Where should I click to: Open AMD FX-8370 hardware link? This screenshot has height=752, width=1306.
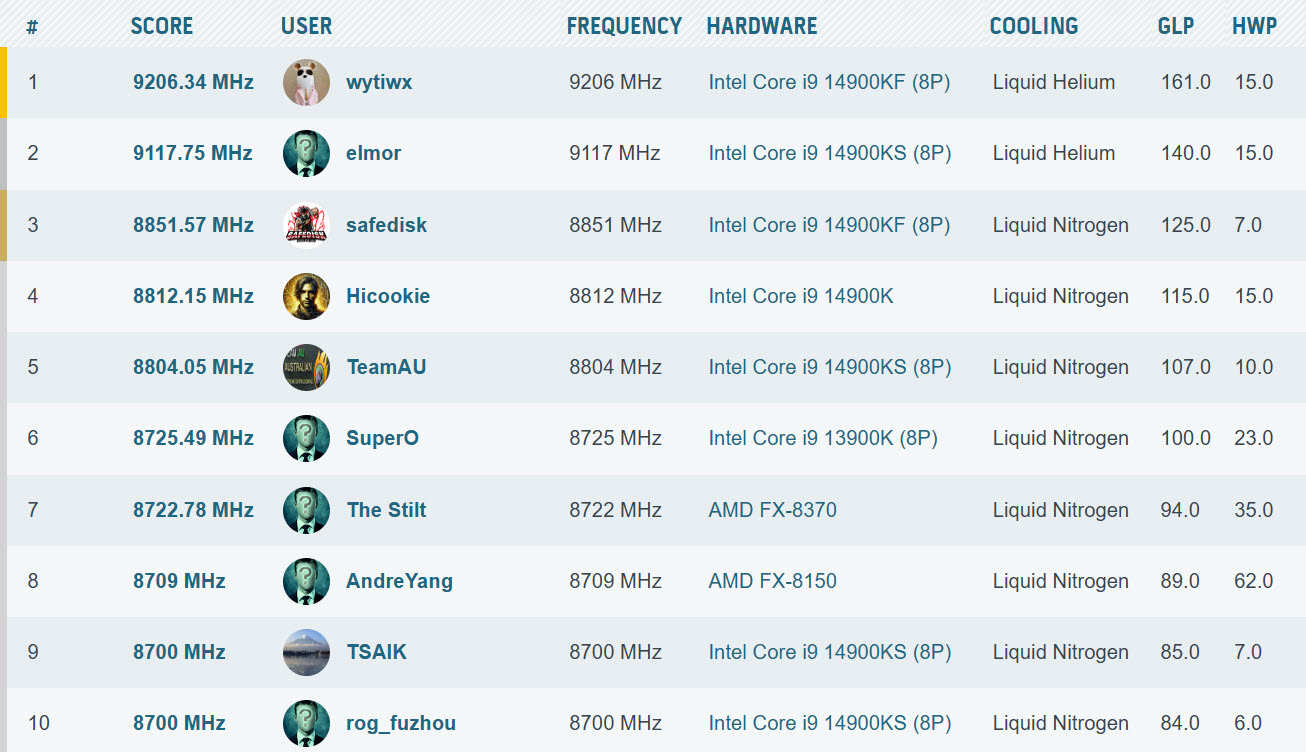click(773, 510)
